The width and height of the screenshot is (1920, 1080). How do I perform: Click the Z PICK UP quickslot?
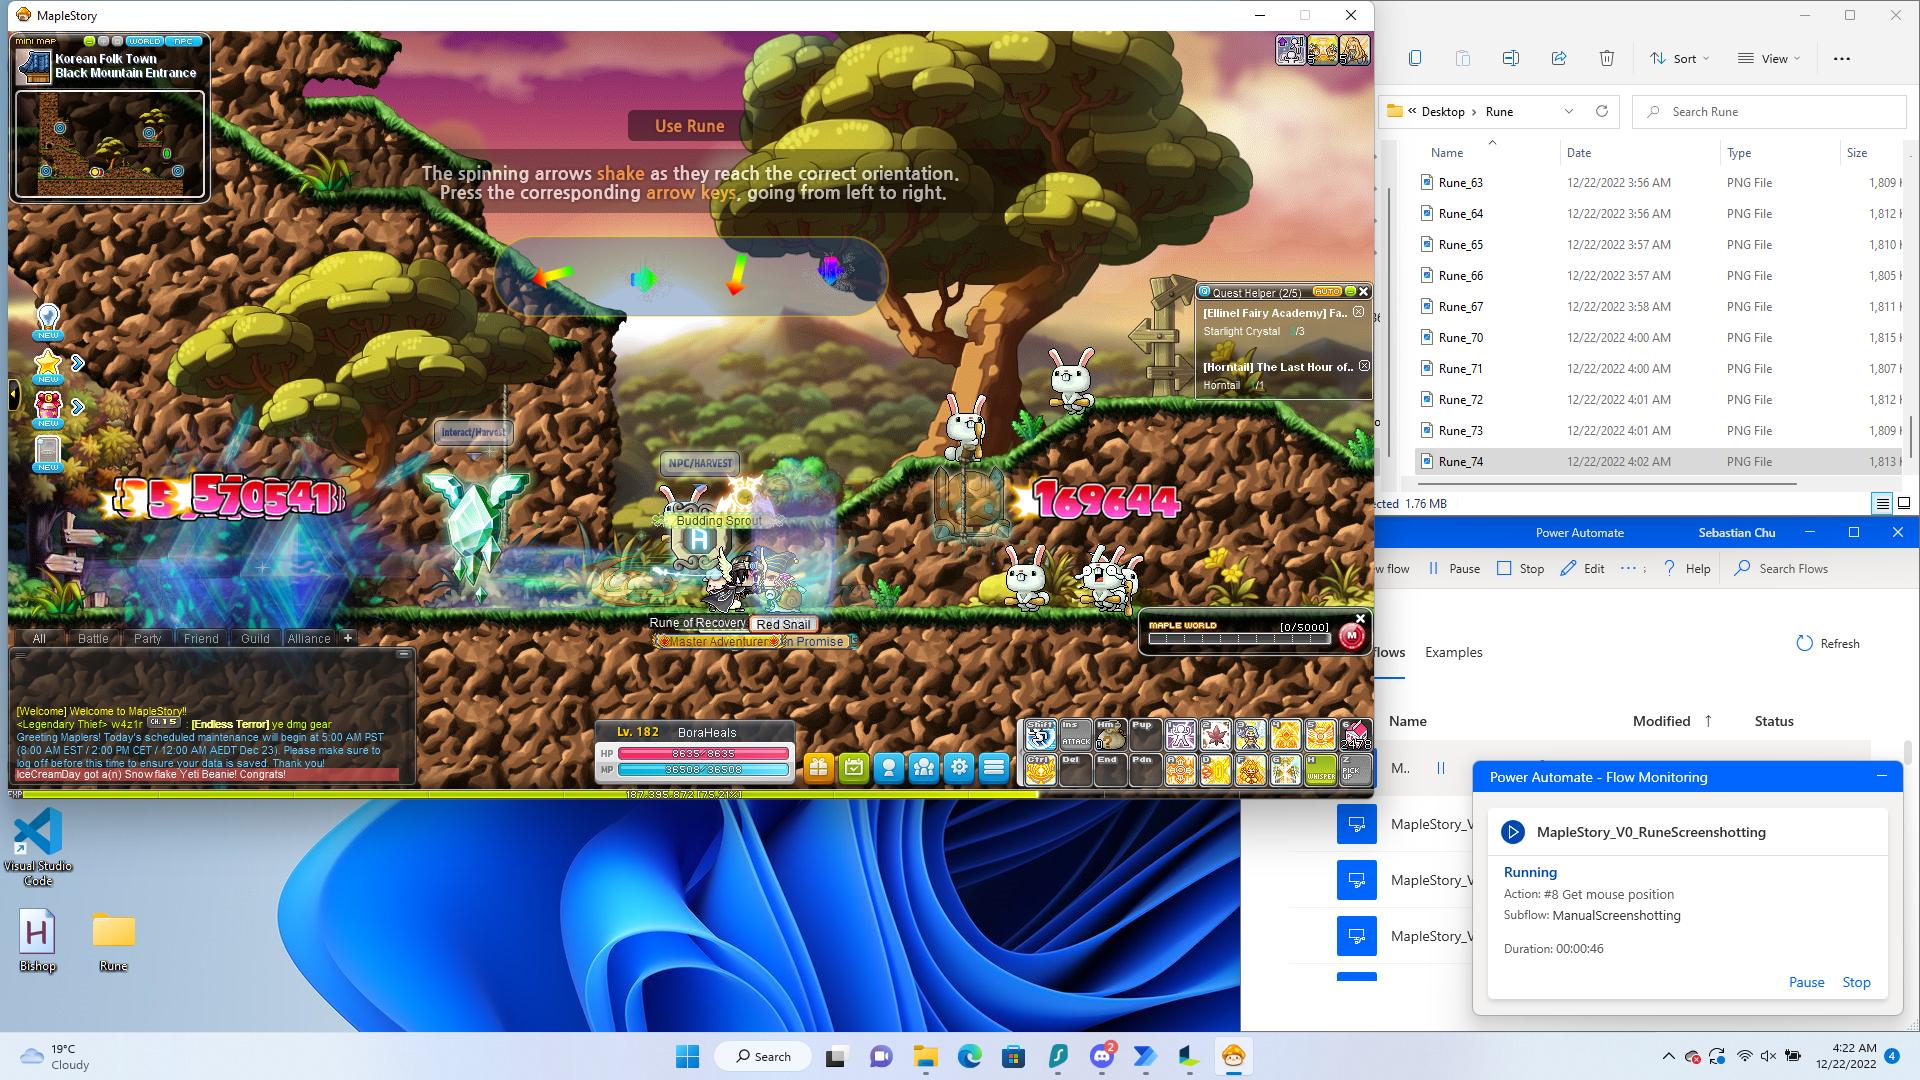coord(1354,769)
